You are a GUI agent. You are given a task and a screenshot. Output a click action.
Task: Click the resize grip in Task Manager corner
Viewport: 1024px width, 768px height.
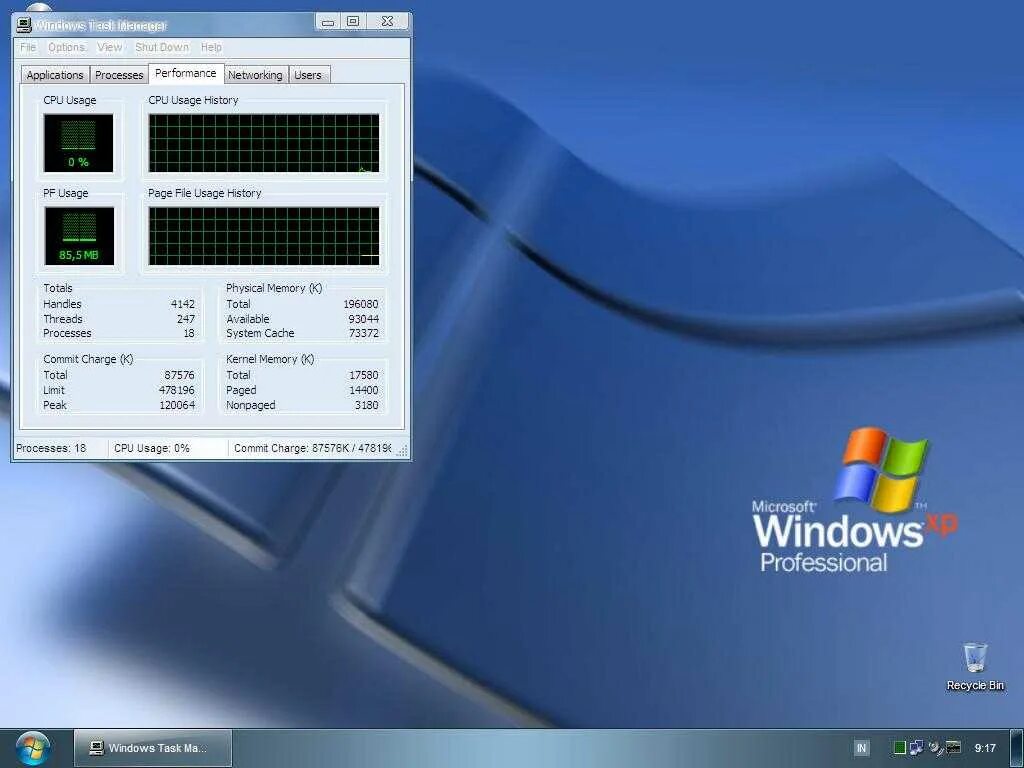pyautogui.click(x=402, y=451)
